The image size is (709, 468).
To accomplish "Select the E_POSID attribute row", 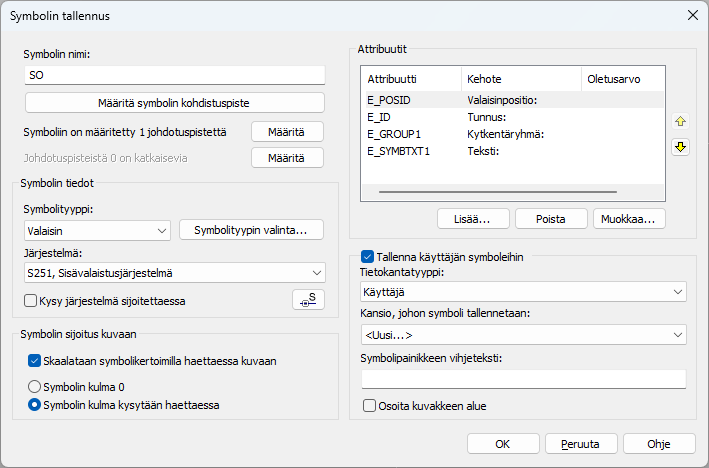I will tap(390, 100).
